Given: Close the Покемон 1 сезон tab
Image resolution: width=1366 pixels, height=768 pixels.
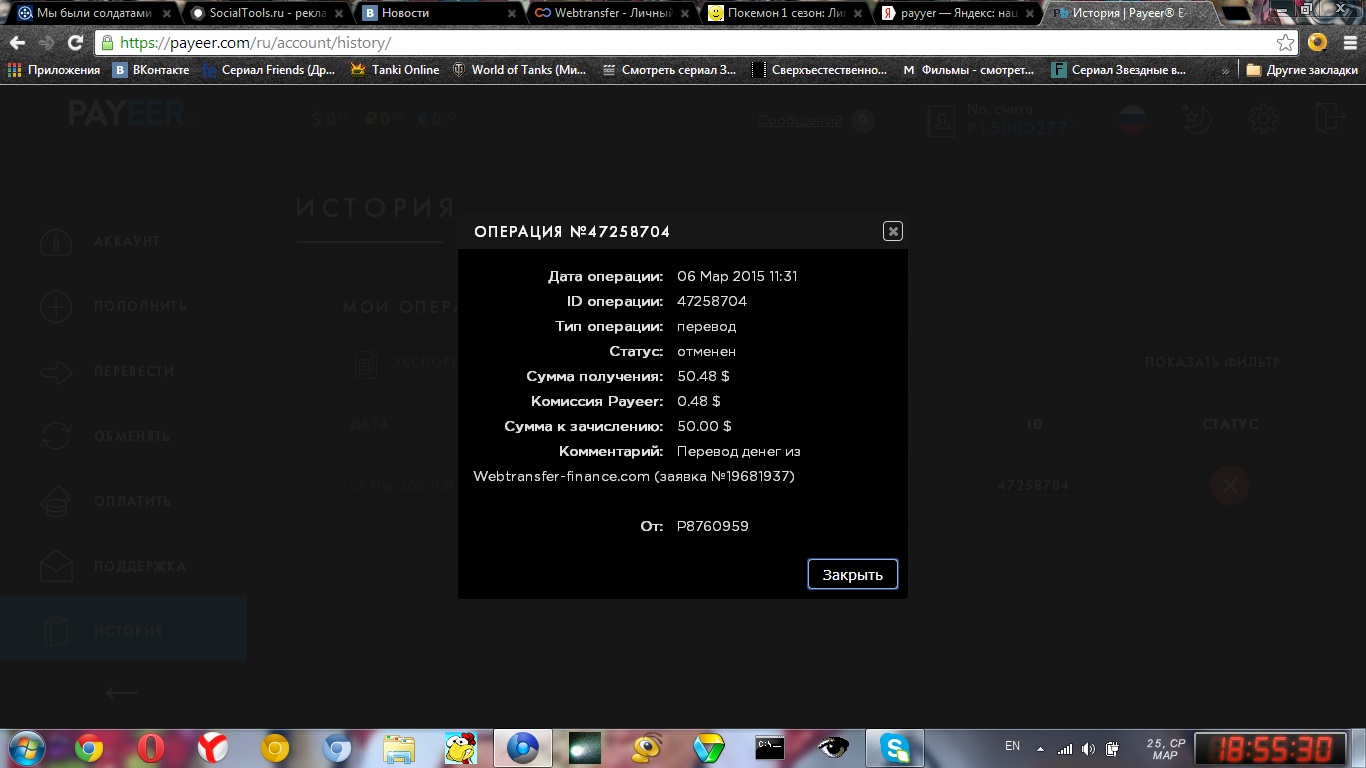Looking at the screenshot, I should [x=858, y=13].
